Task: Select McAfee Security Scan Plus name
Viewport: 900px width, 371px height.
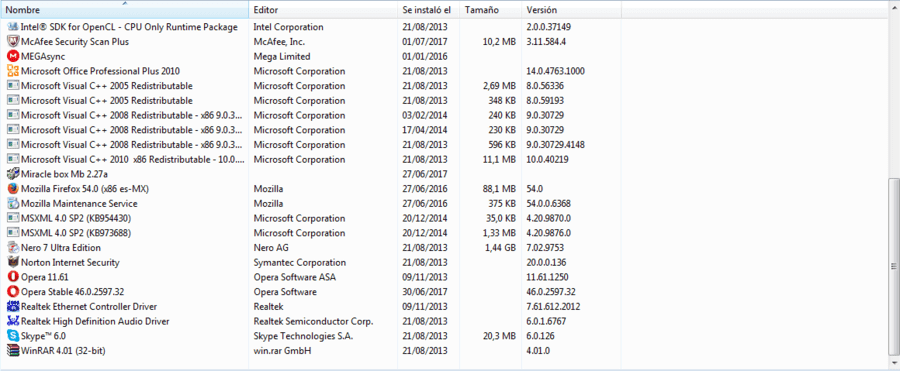Action: (x=75, y=41)
